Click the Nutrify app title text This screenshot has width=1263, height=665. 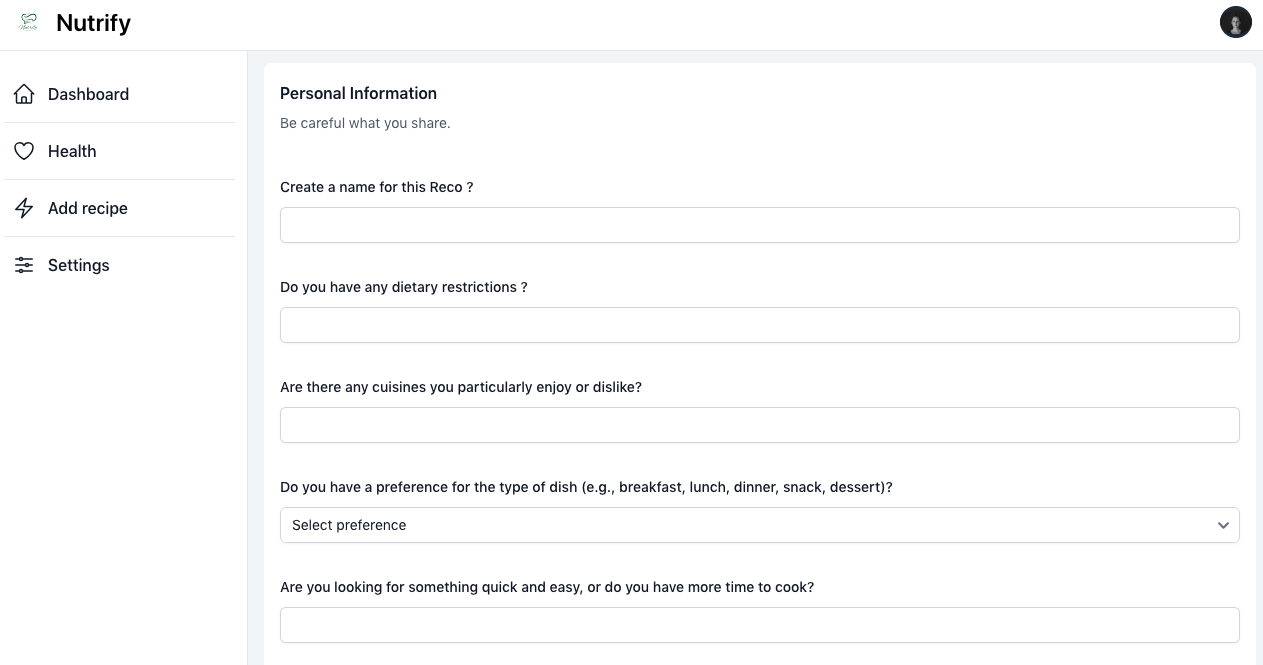(x=93, y=23)
